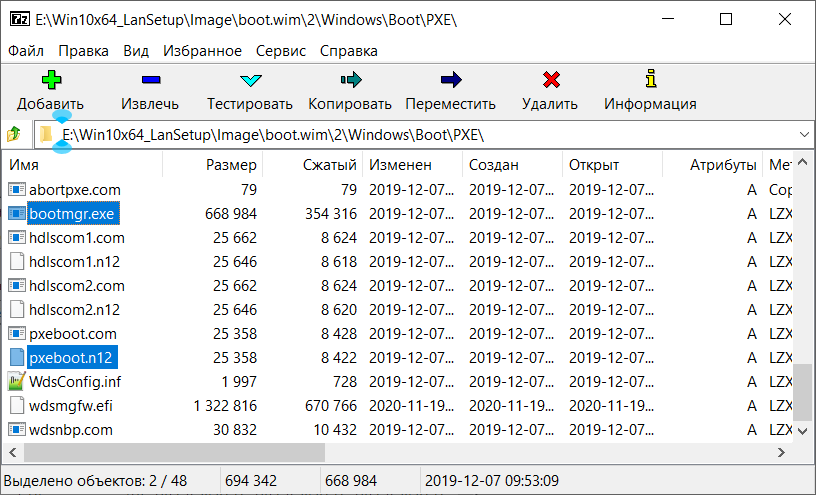
Task: Go up one folder level icon
Action: pyautogui.click(x=14, y=135)
